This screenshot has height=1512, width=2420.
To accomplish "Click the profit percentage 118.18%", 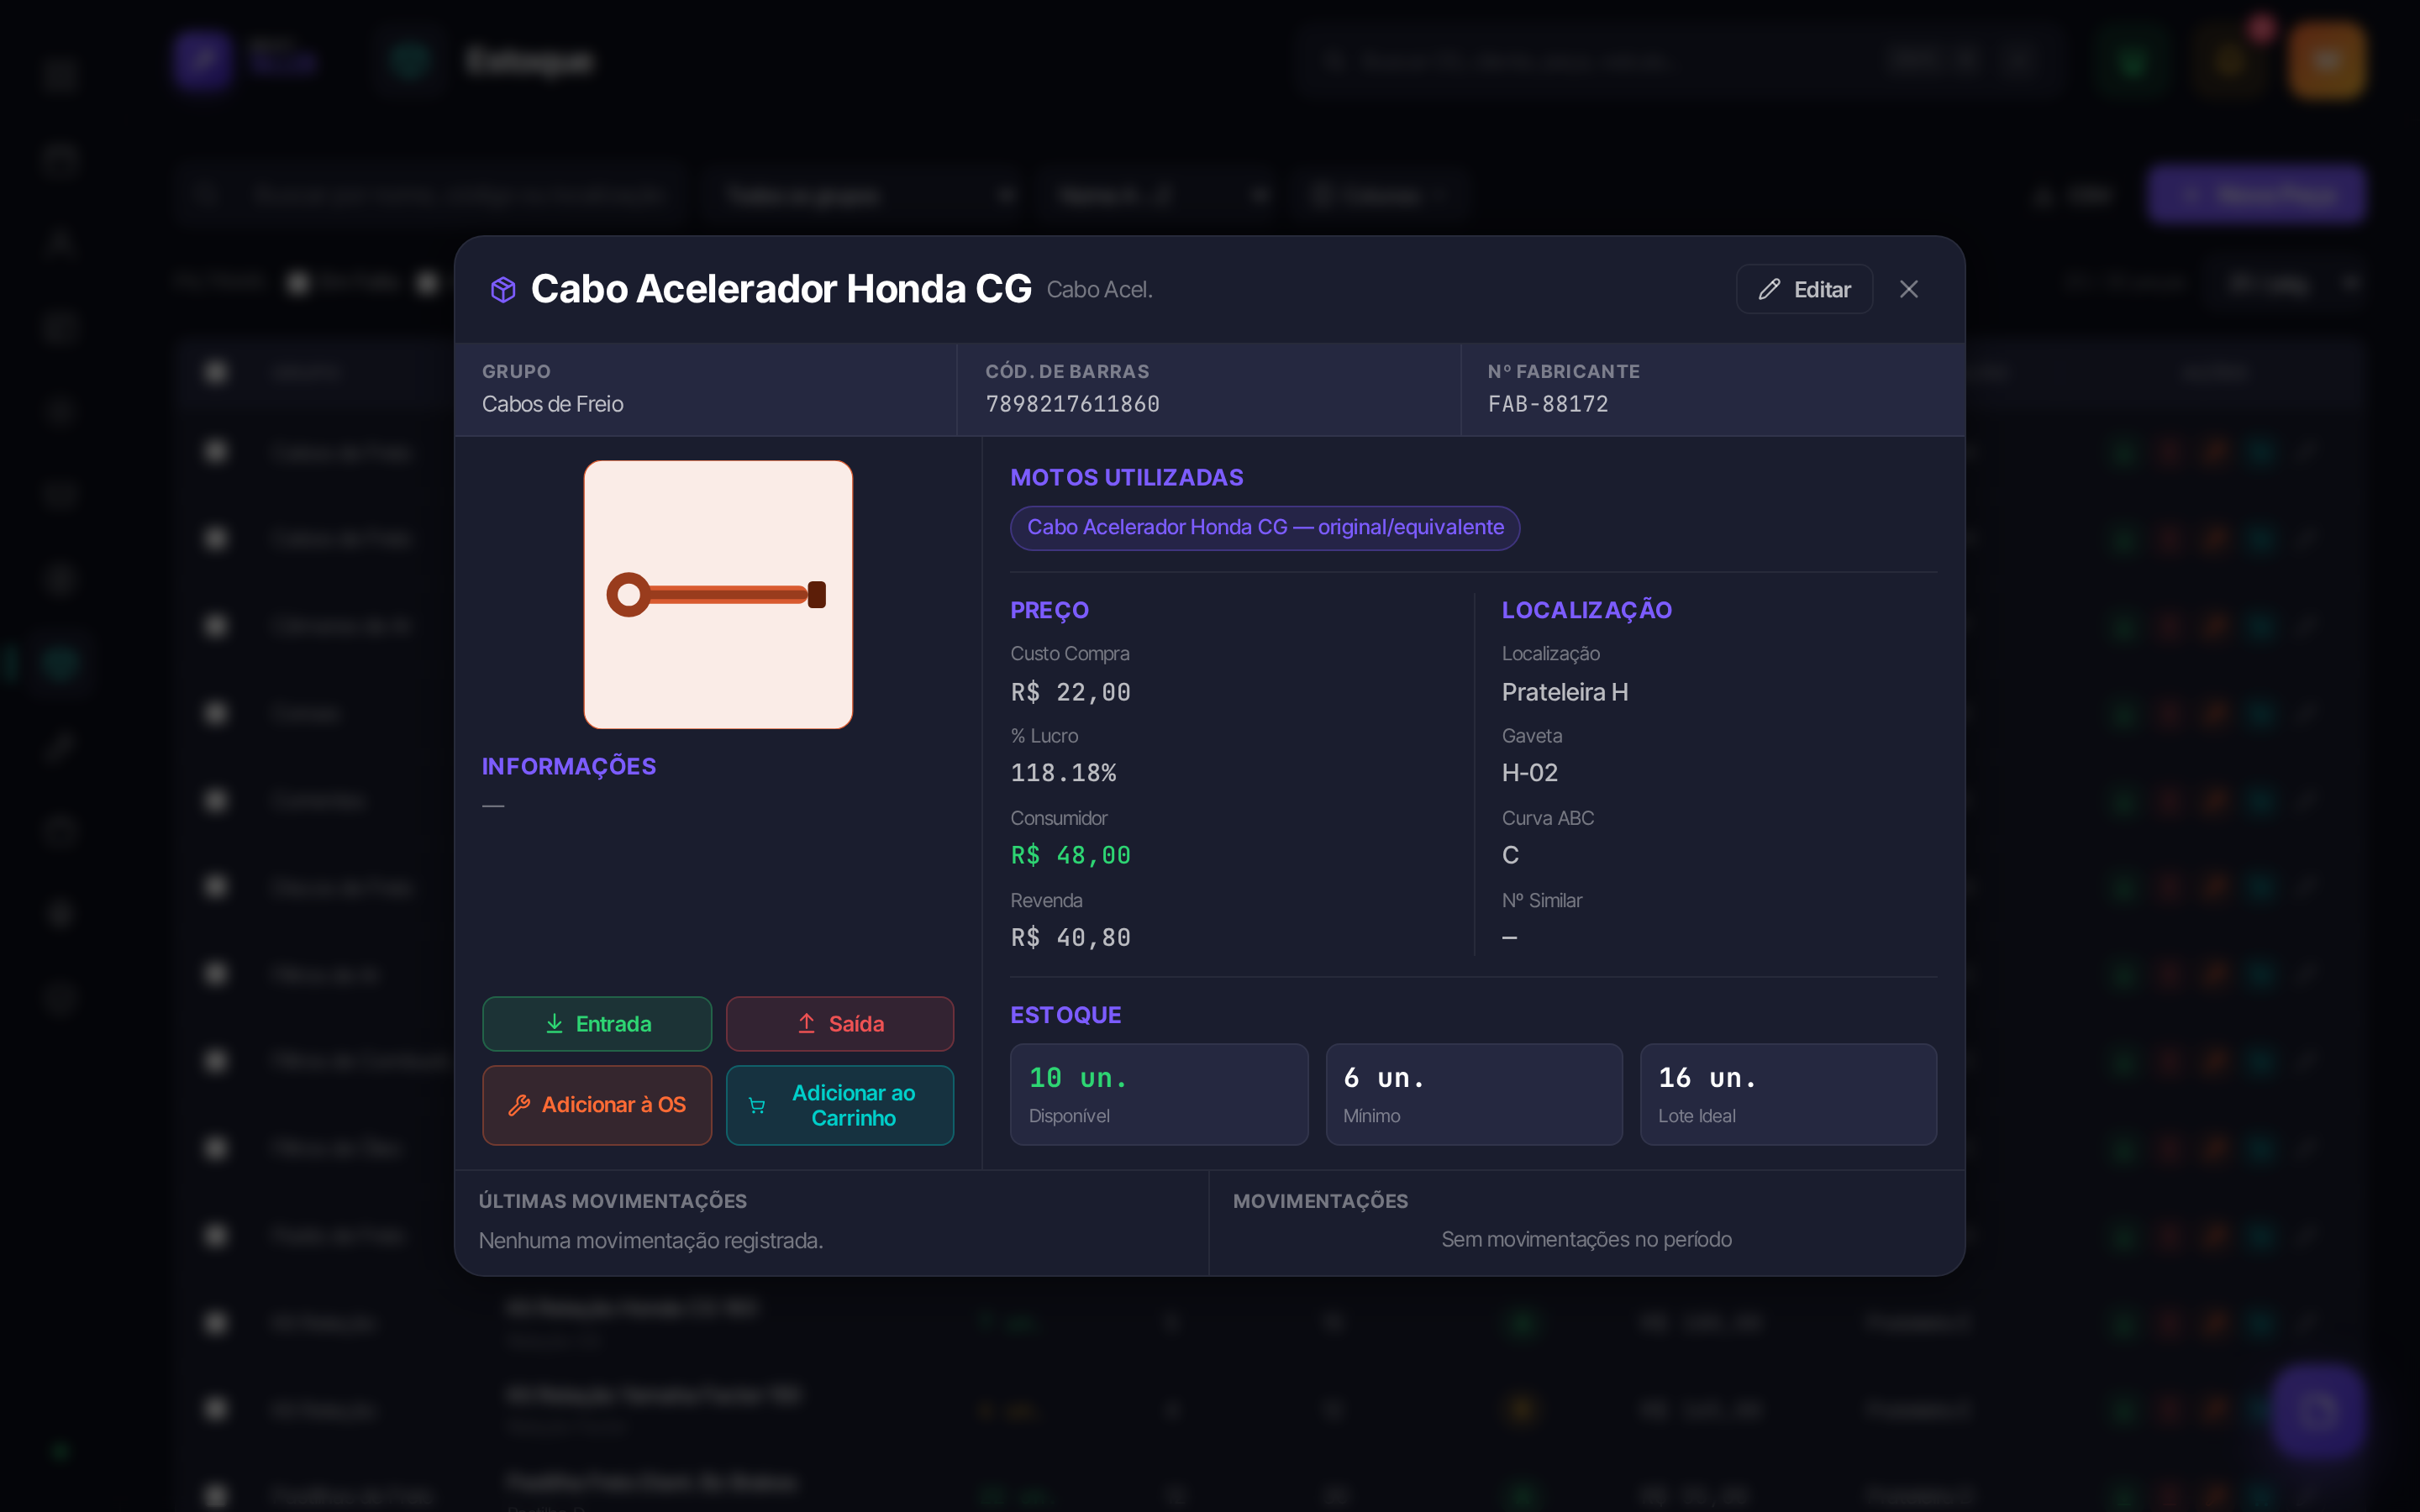I will pos(1063,773).
